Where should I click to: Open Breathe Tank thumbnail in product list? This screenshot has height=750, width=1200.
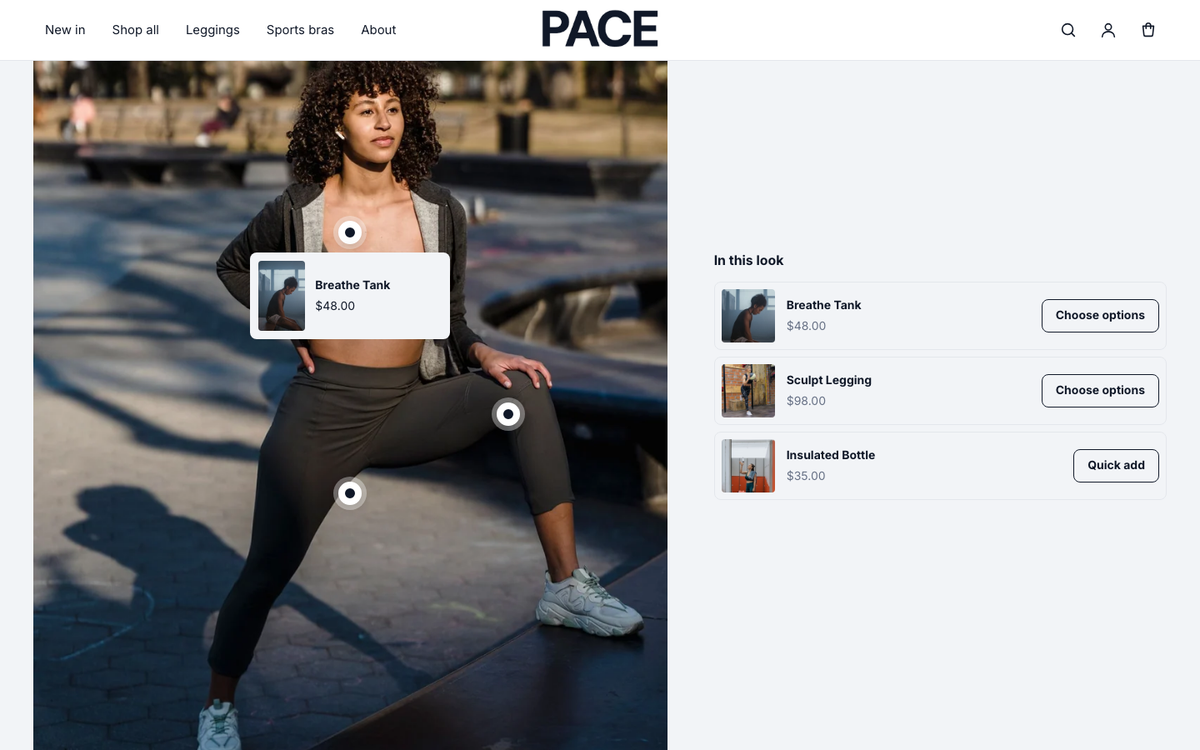pyautogui.click(x=748, y=316)
